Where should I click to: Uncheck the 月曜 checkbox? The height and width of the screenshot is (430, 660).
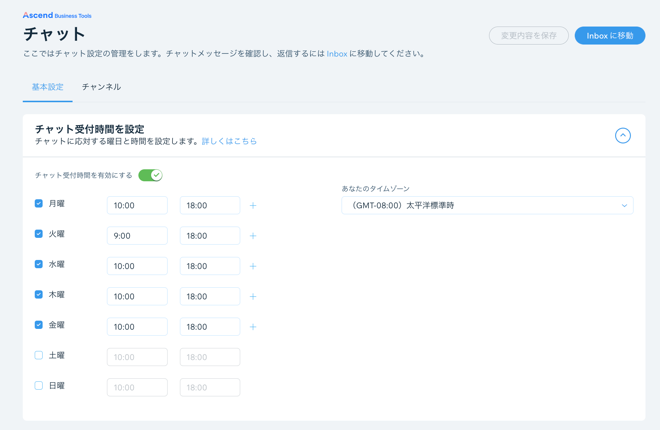pyautogui.click(x=39, y=204)
